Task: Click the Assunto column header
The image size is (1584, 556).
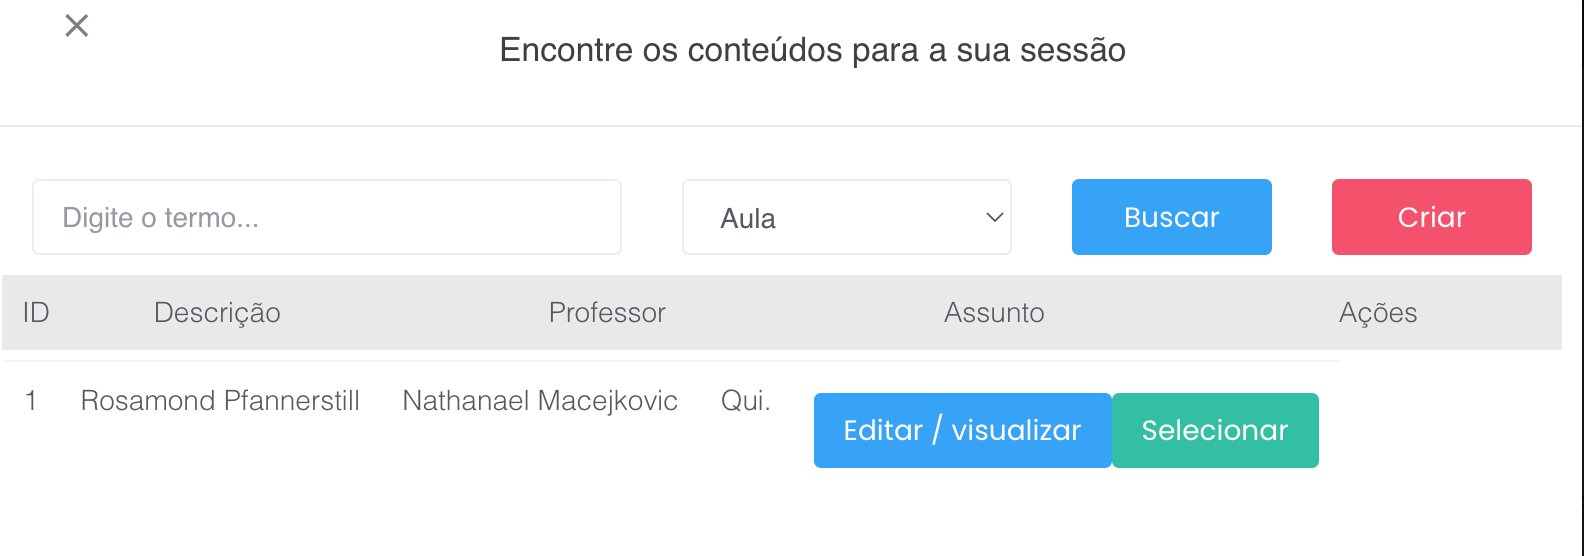Action: pos(994,313)
